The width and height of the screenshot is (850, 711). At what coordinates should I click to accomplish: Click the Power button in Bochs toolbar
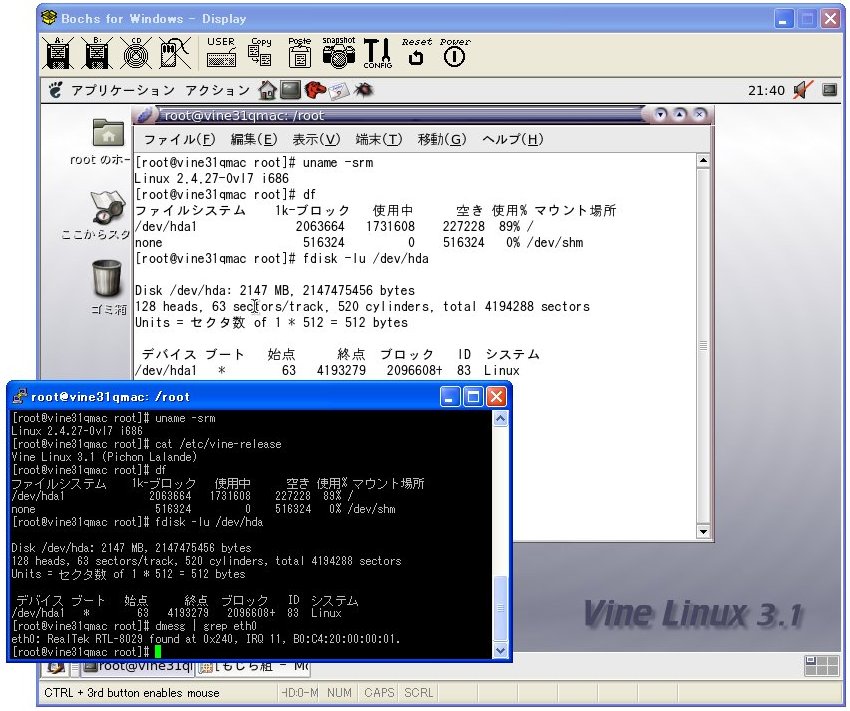point(455,52)
